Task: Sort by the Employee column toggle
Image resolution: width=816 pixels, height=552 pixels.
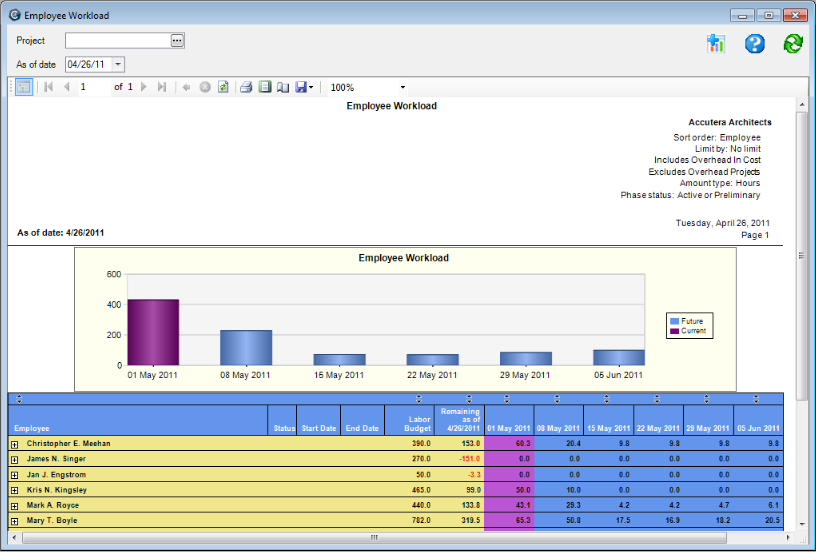Action: pos(19,399)
